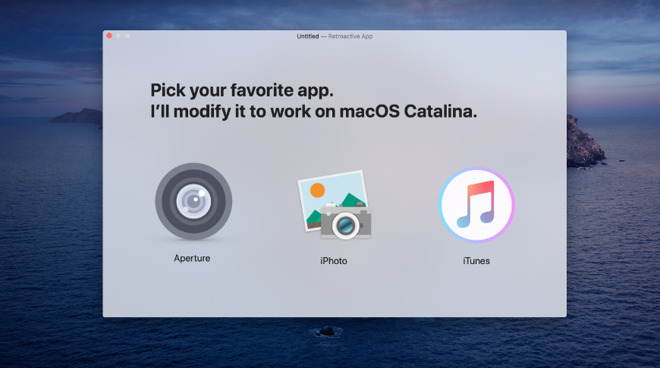Click the "Pick your favorite app." heading

(x=242, y=90)
